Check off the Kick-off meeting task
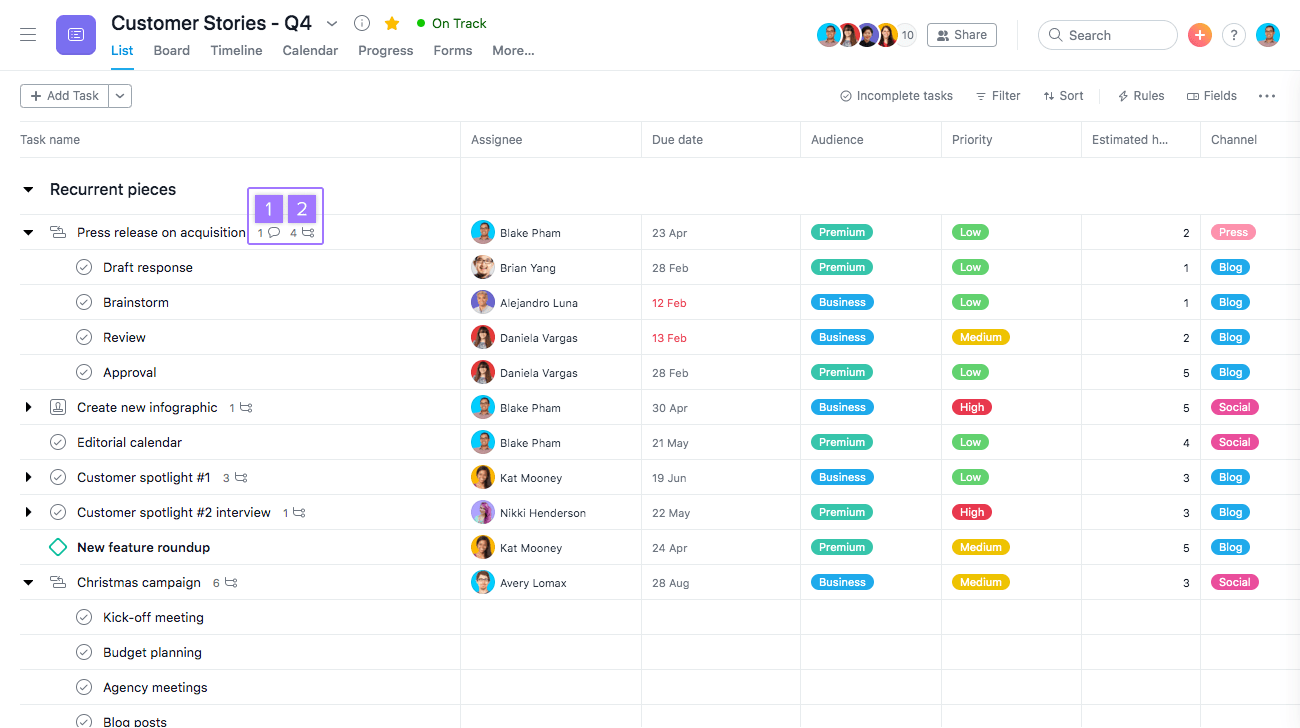 coord(84,617)
